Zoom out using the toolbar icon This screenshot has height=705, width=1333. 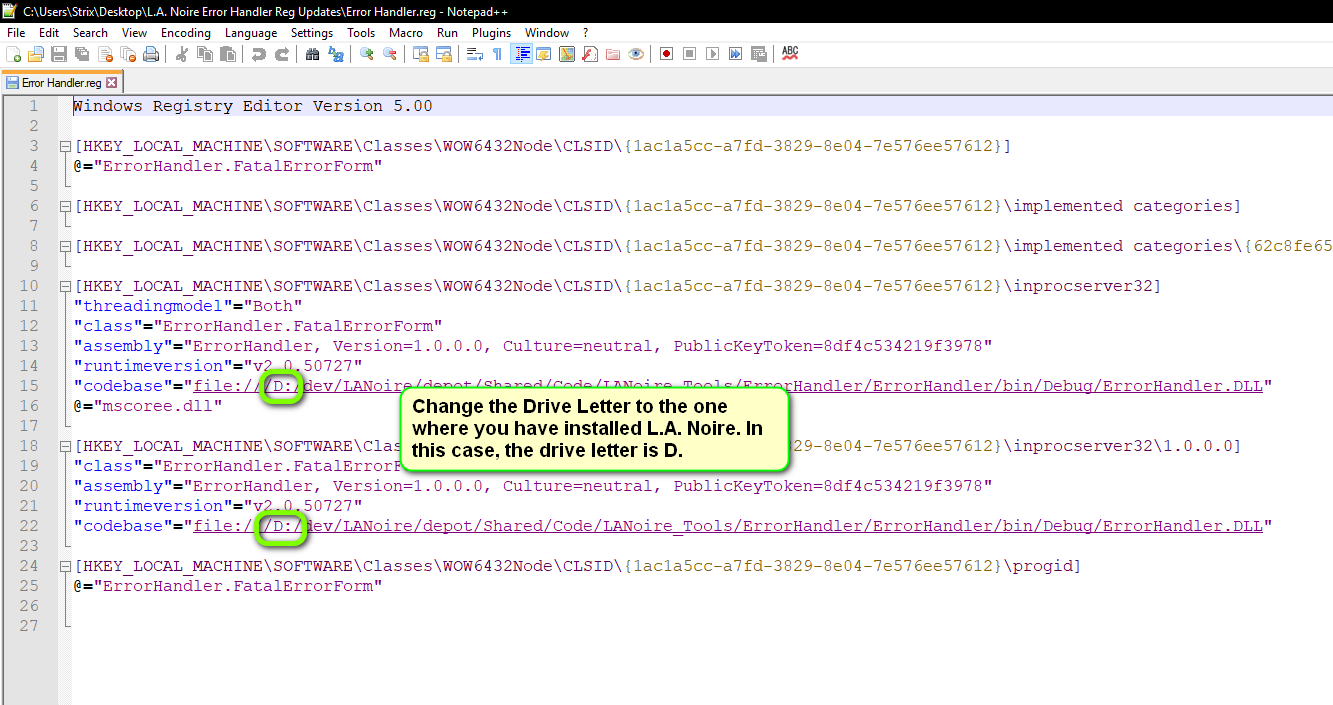pos(390,54)
